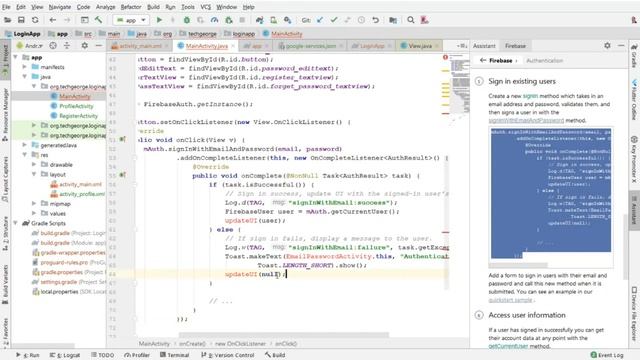The width and height of the screenshot is (640, 360).
Task: Select the Firebase tab in Assistant panel
Action: pos(515,46)
